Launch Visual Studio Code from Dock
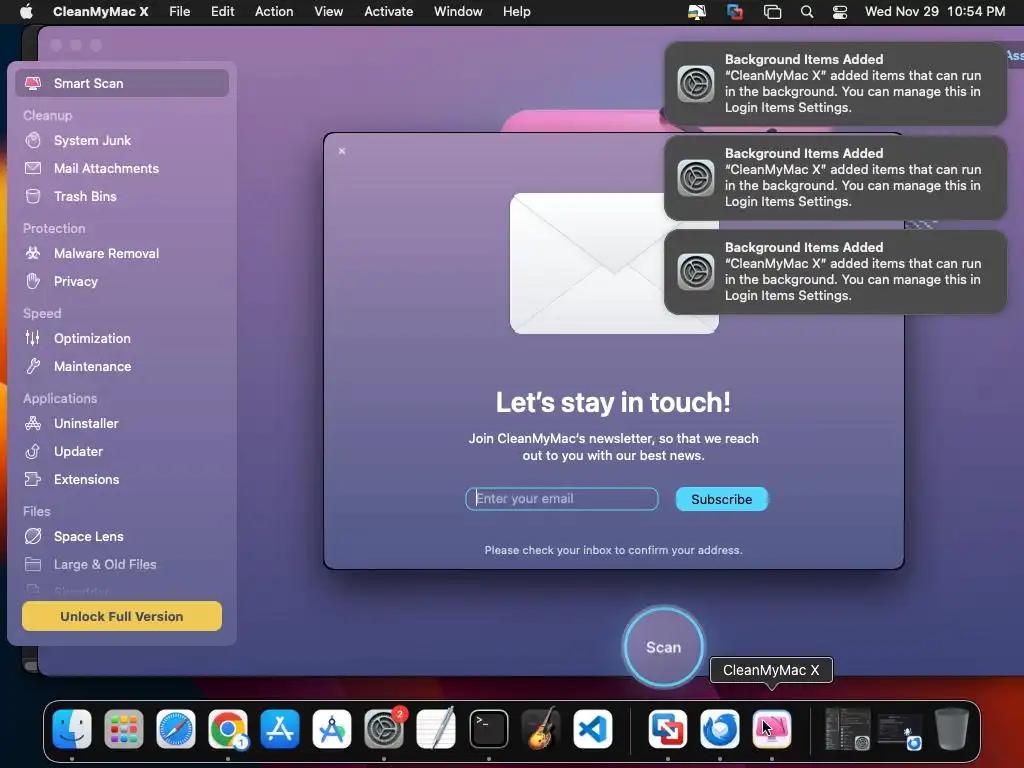This screenshot has height=768, width=1024. pos(593,729)
